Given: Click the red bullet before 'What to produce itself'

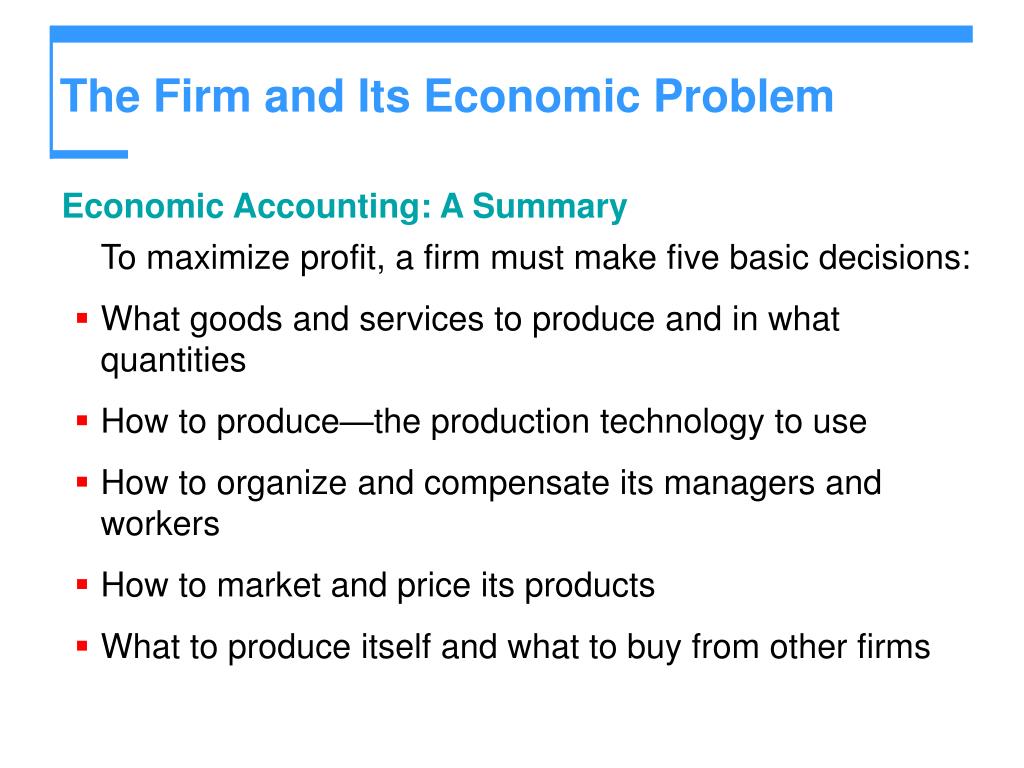Looking at the screenshot, I should 82,647.
